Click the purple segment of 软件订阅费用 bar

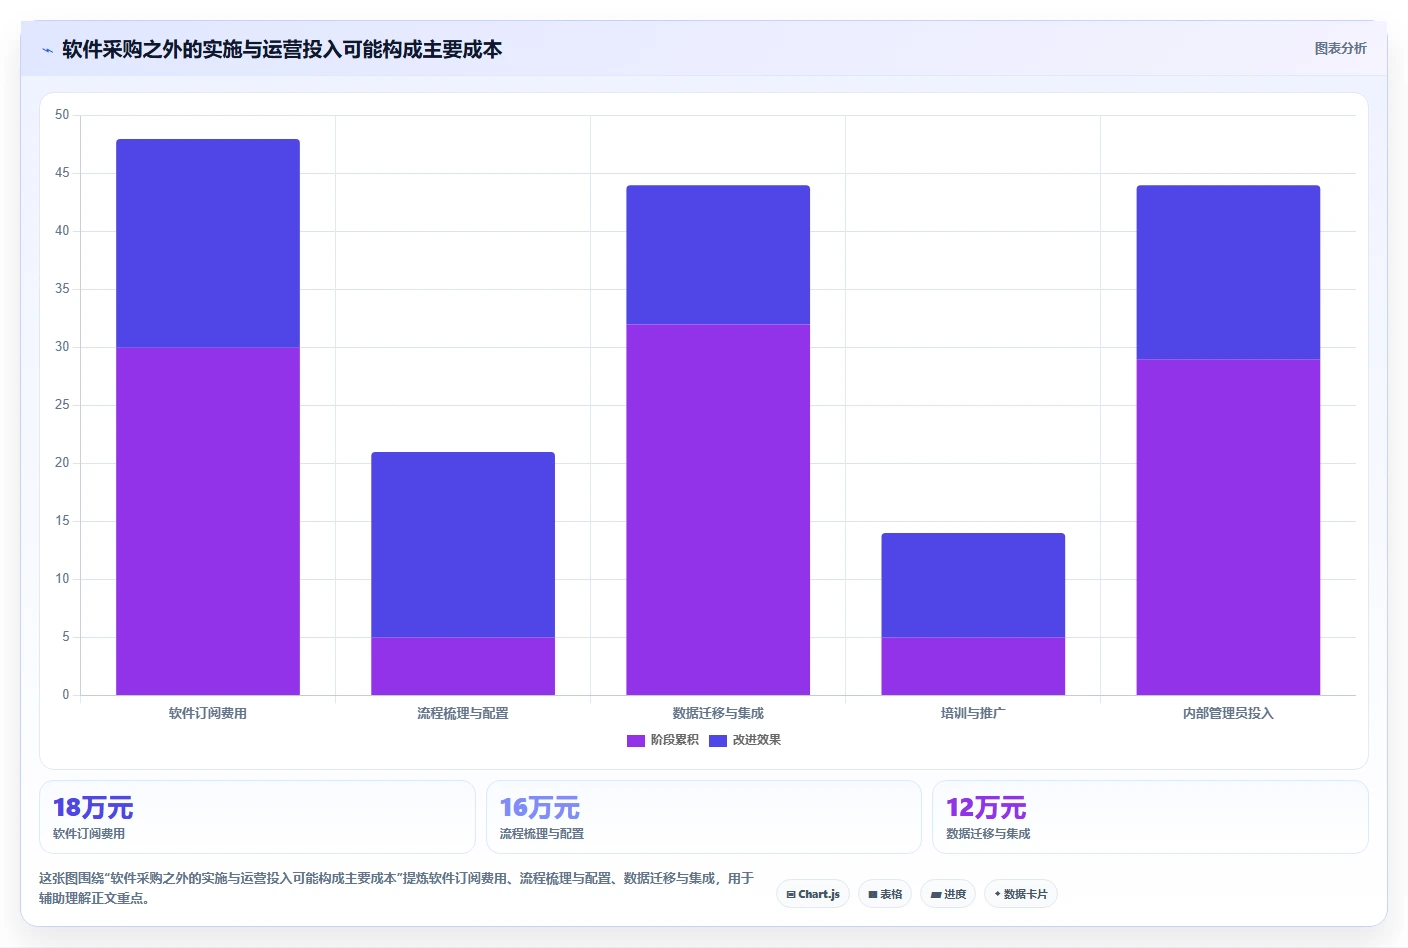pos(208,521)
